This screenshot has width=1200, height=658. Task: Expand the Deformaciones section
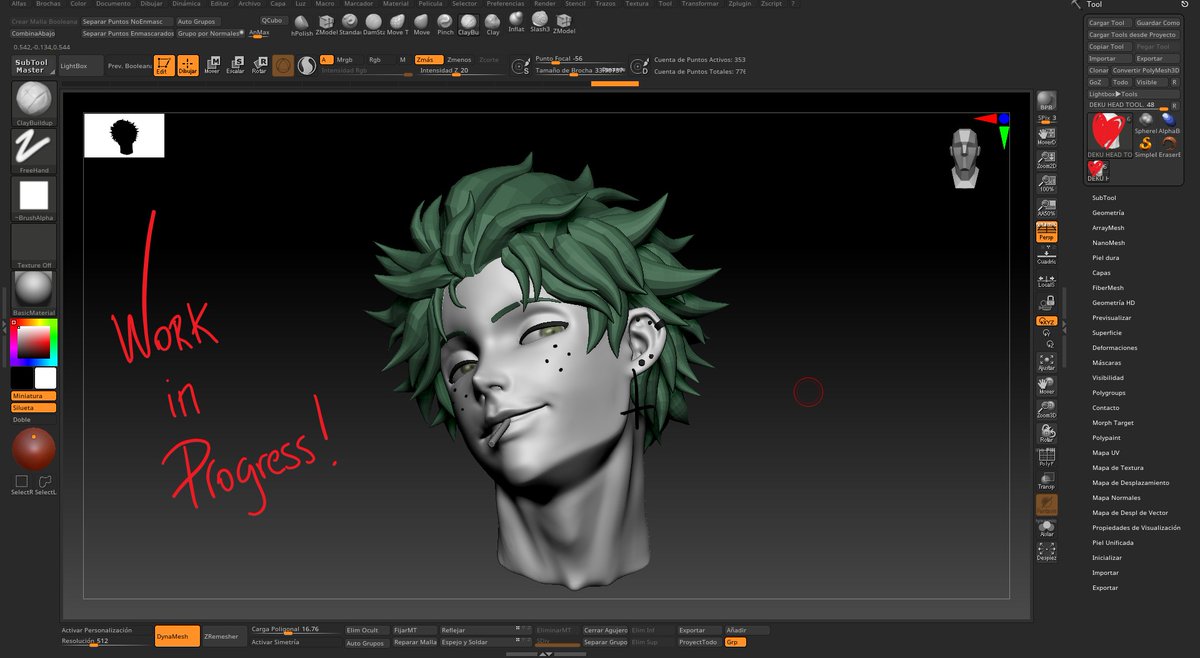(1115, 348)
